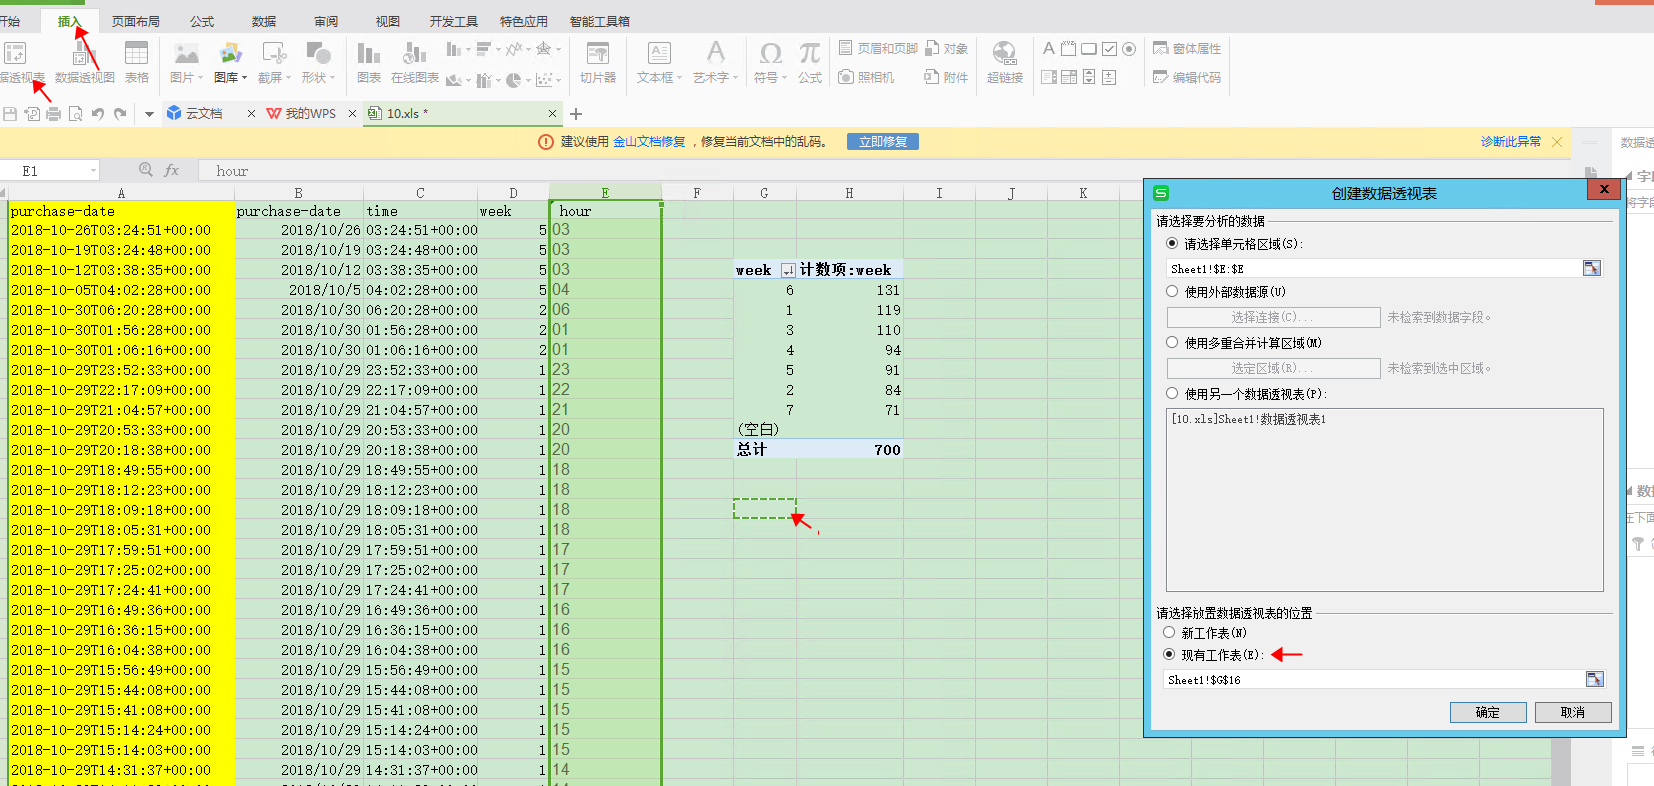The image size is (1654, 786).
Task: Click the Save icon in quick toolbar
Action: coord(10,114)
